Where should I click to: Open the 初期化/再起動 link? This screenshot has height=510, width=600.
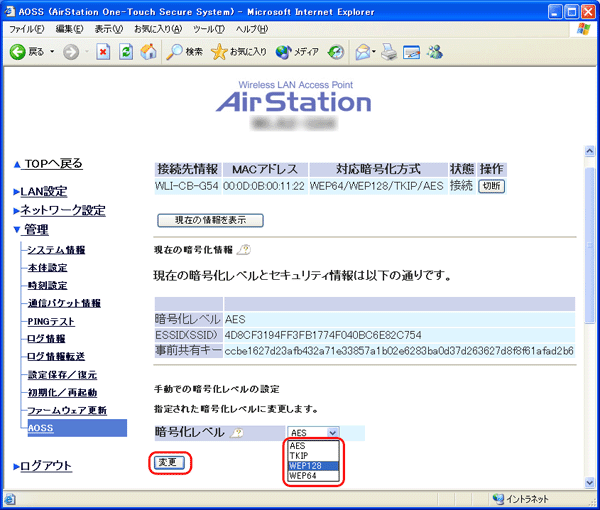pos(62,392)
